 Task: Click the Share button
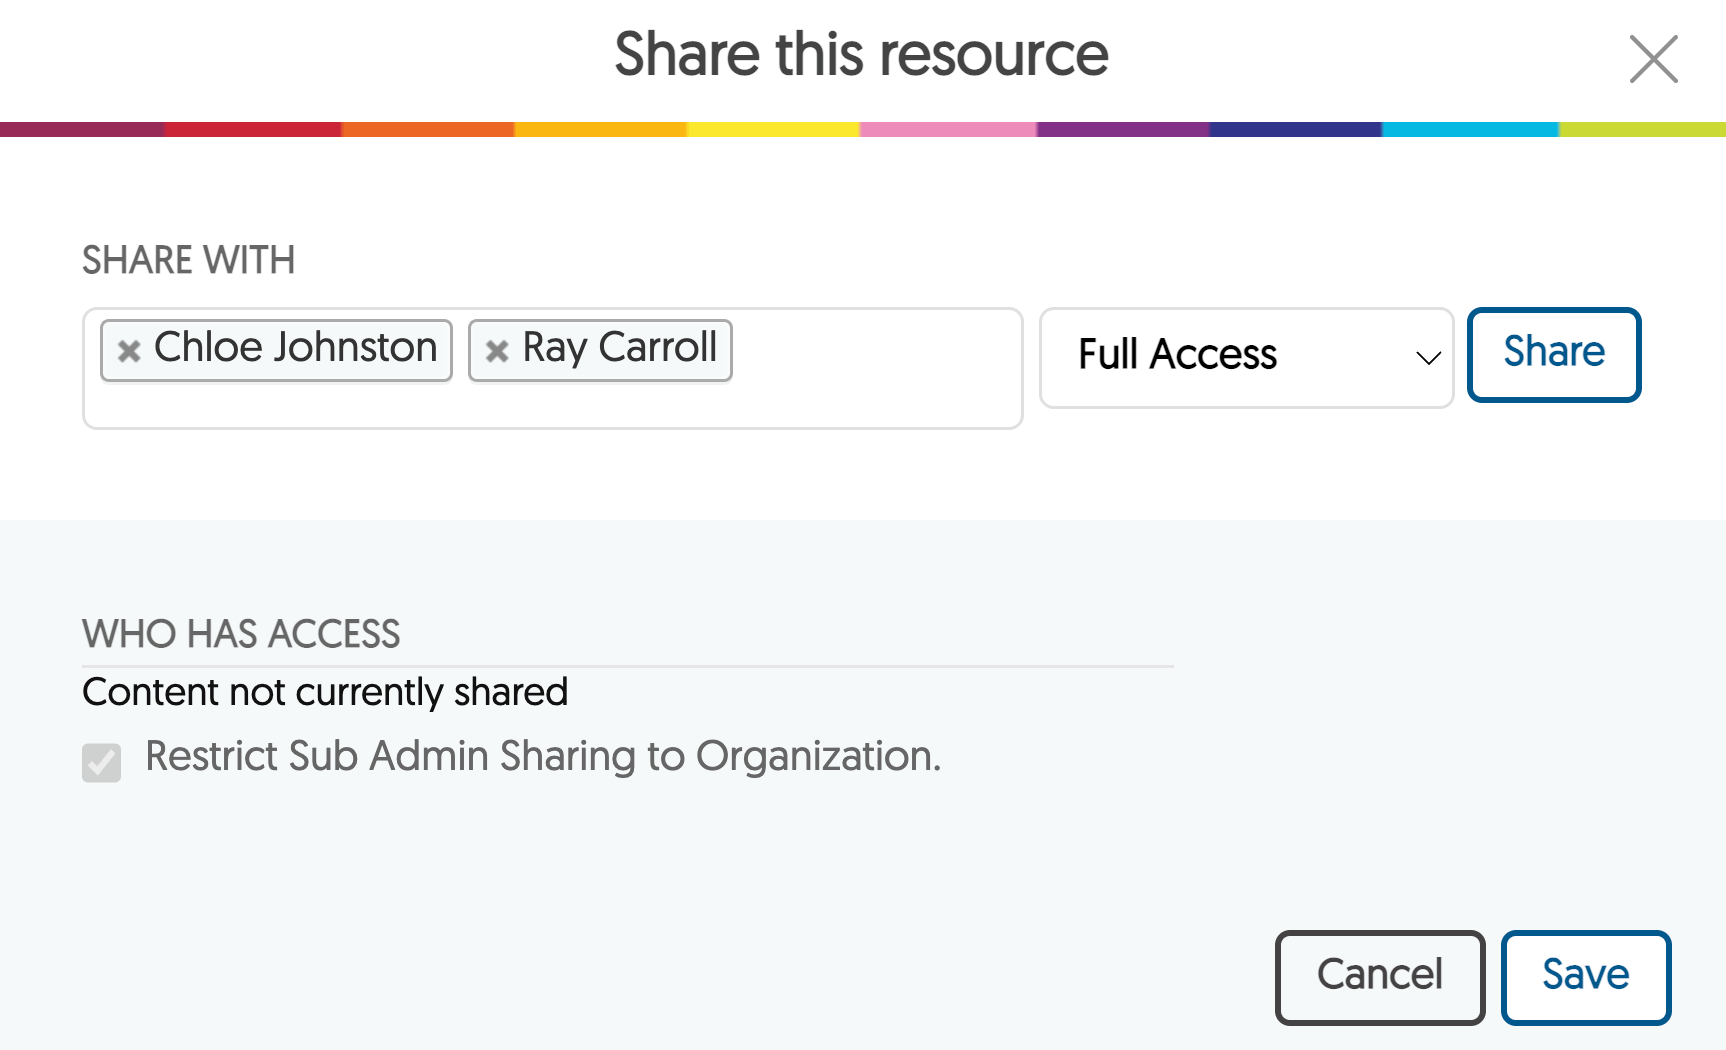[x=1553, y=354]
